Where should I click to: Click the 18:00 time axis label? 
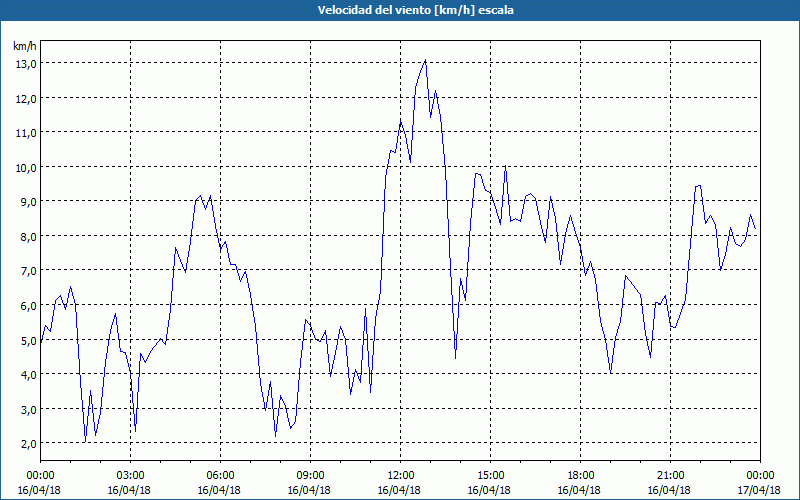pyautogui.click(x=581, y=476)
